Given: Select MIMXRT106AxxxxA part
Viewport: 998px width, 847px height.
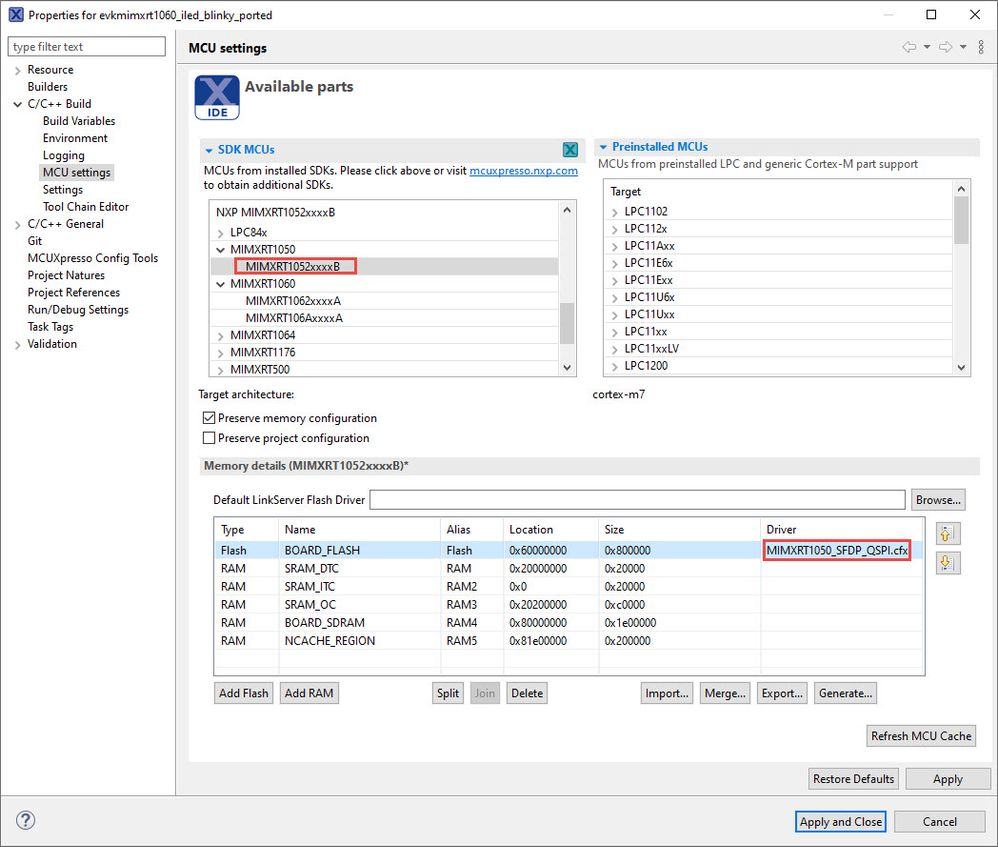Looking at the screenshot, I should (294, 318).
